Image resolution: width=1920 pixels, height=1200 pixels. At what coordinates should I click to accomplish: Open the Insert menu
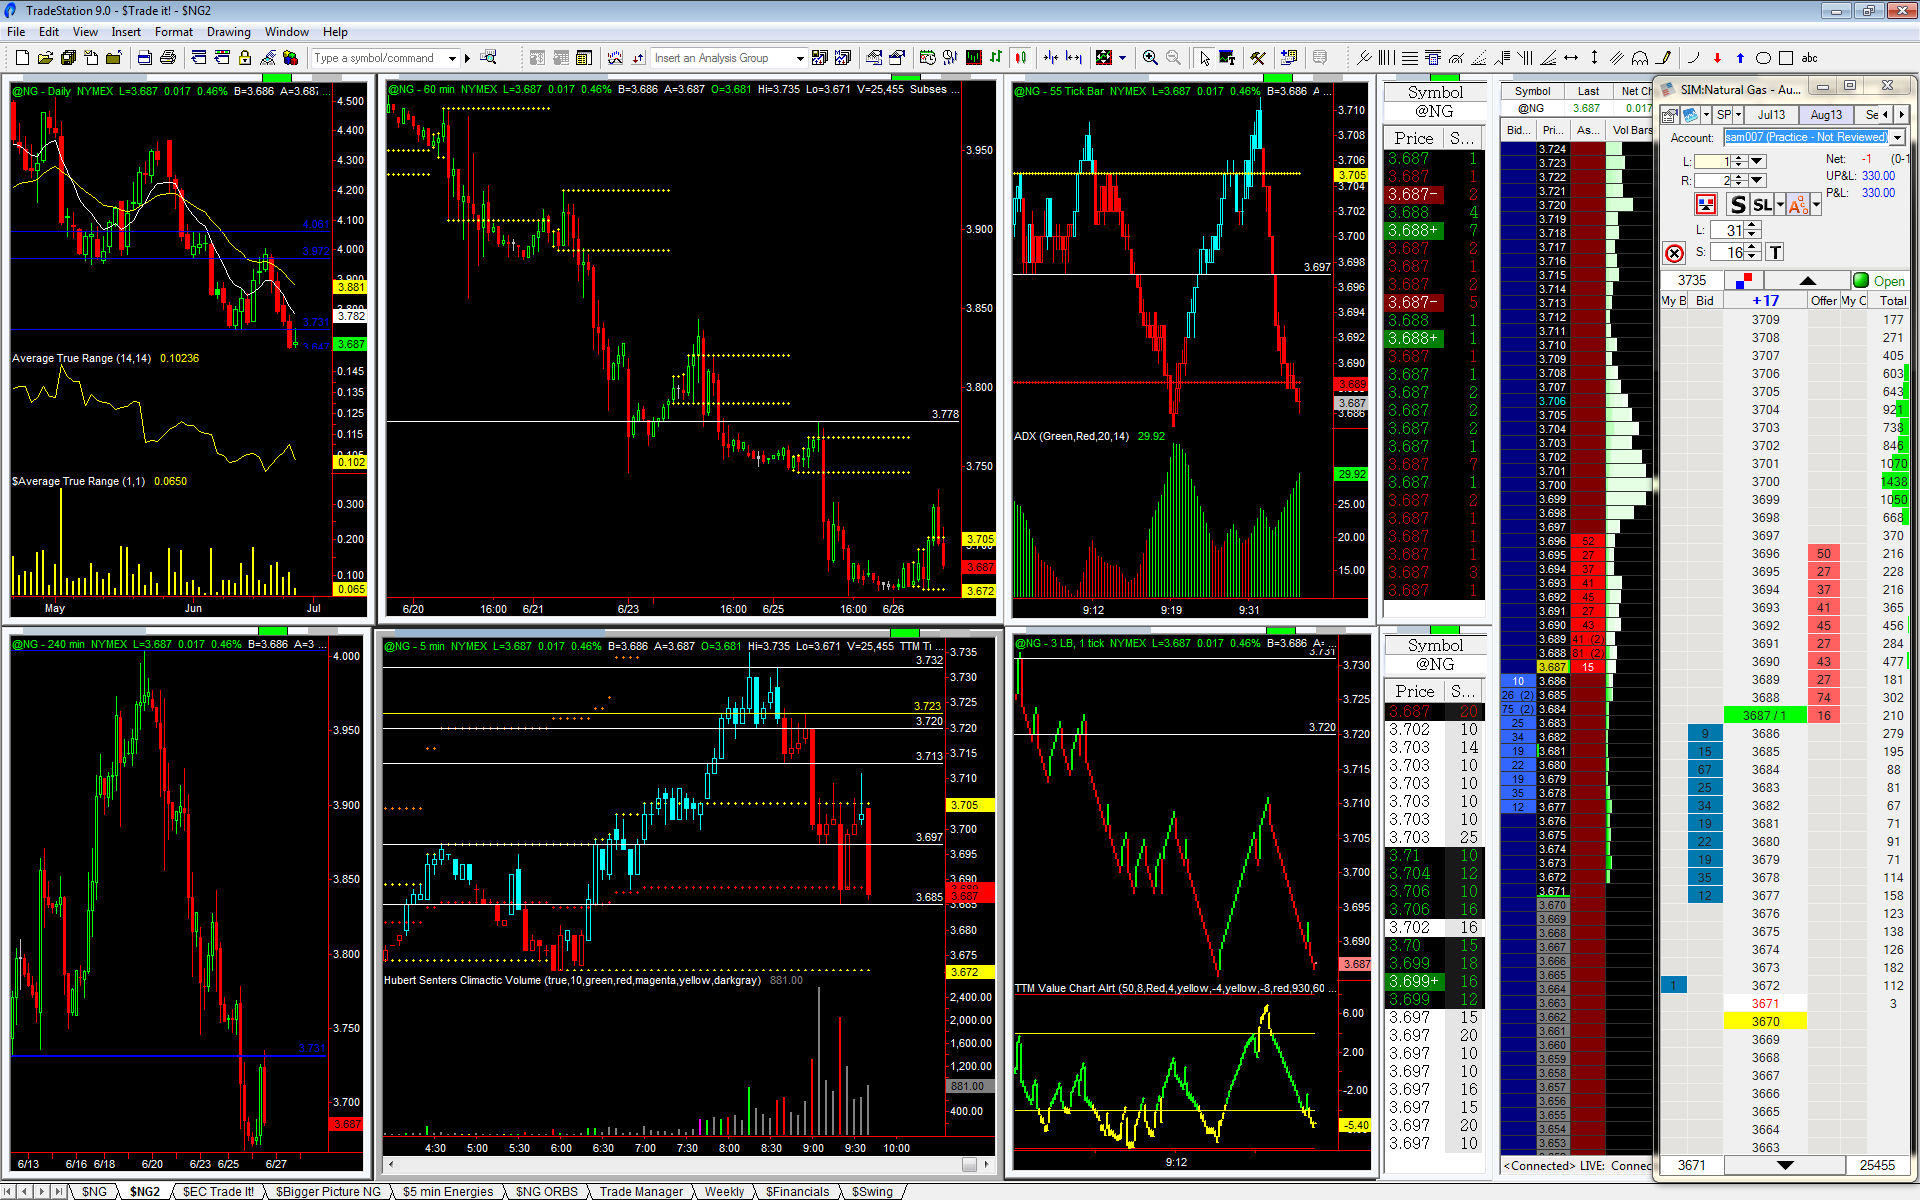pyautogui.click(x=126, y=32)
